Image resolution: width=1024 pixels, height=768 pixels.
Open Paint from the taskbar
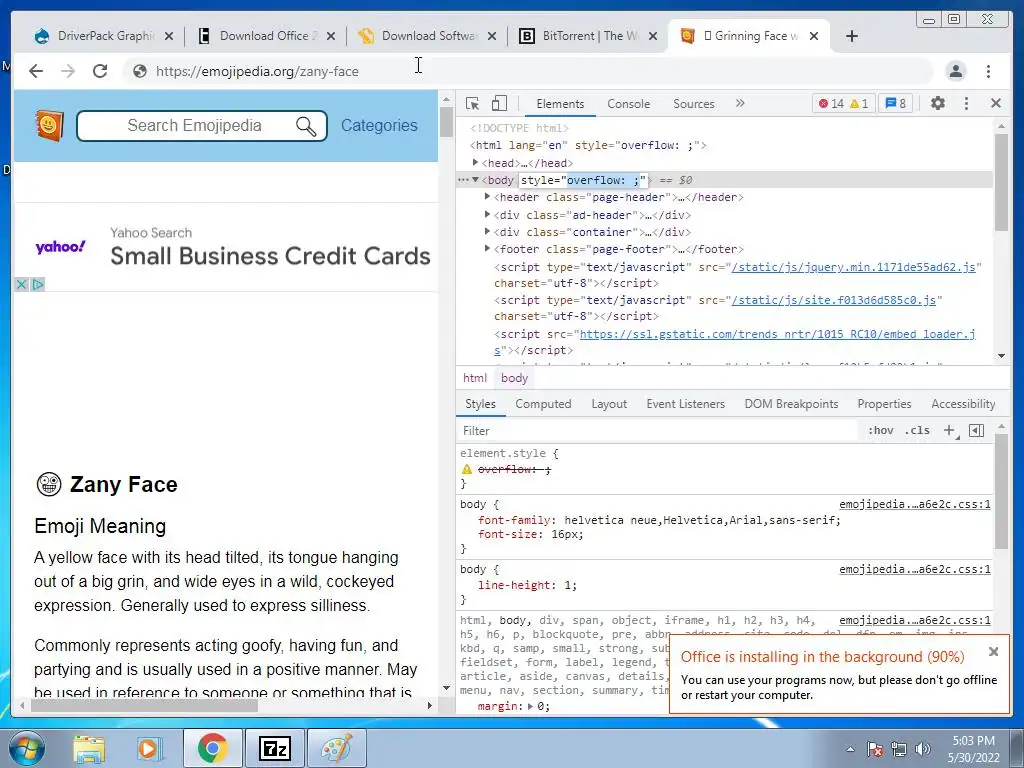336,748
